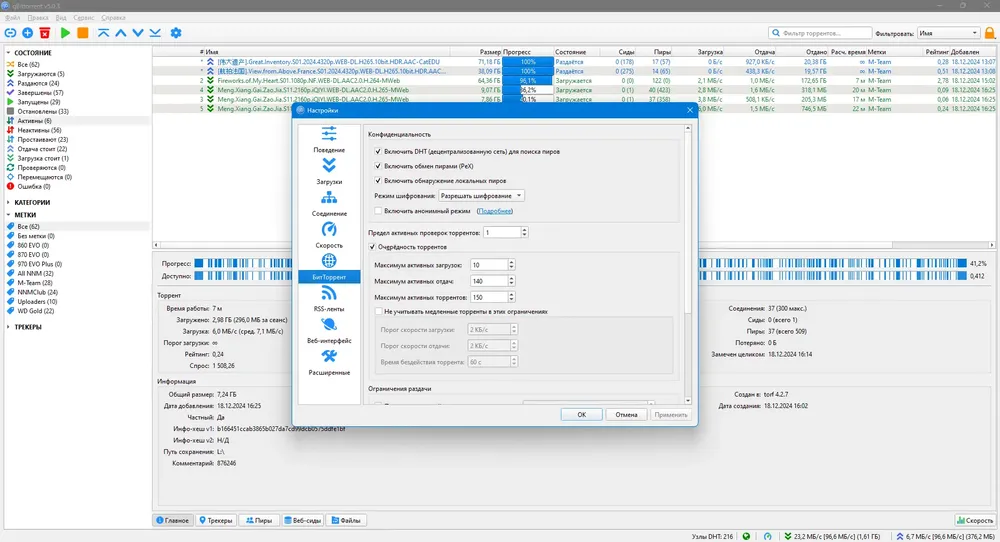This screenshot has height=542, width=1000.
Task: Click the OK button in settings
Action: coord(582,414)
